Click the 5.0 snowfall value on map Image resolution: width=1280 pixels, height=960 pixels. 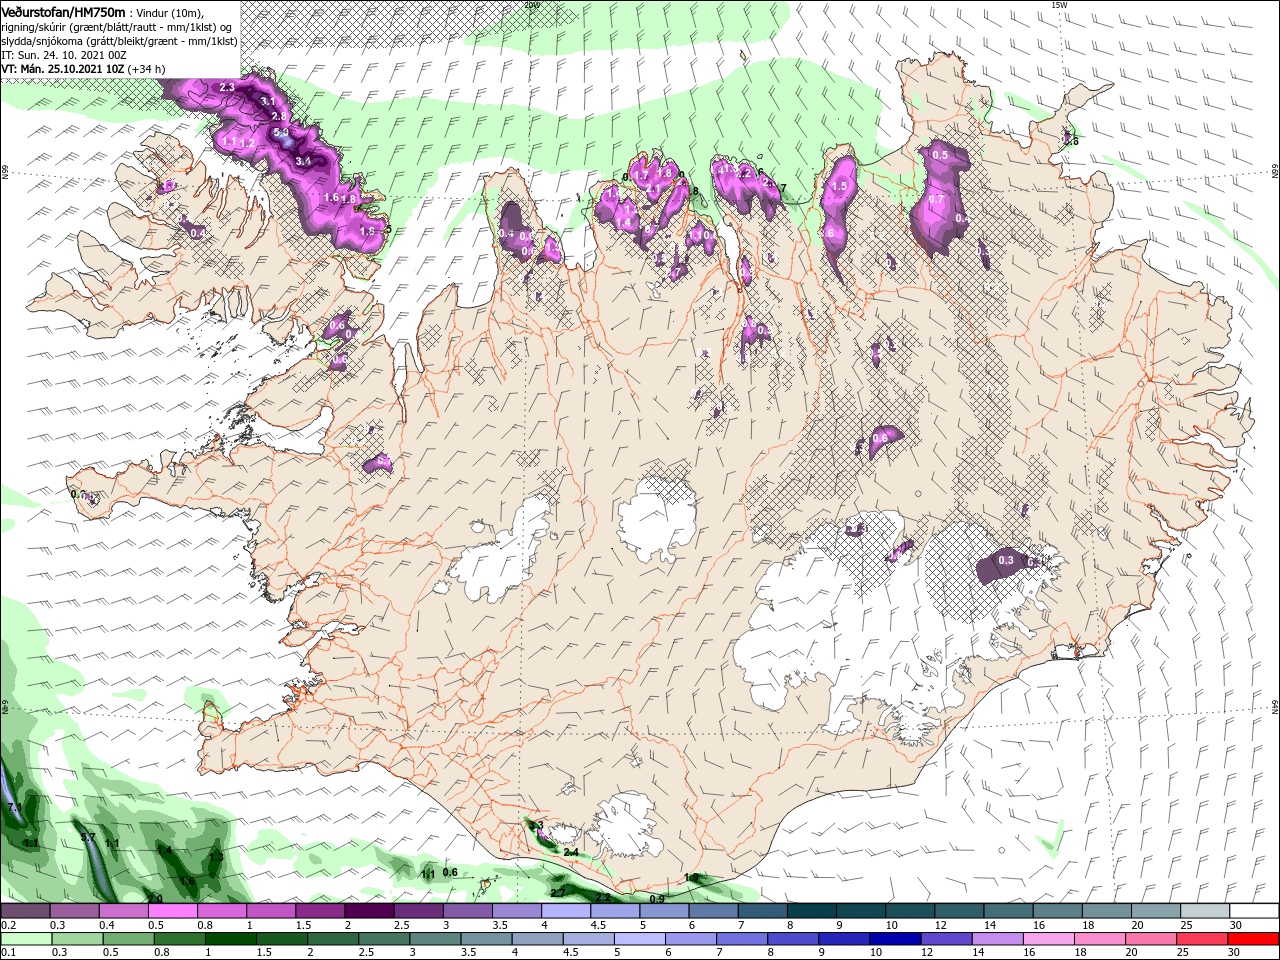point(281,132)
